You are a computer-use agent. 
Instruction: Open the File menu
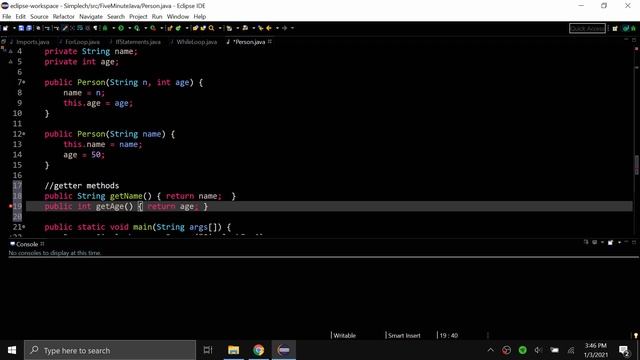tap(7, 17)
